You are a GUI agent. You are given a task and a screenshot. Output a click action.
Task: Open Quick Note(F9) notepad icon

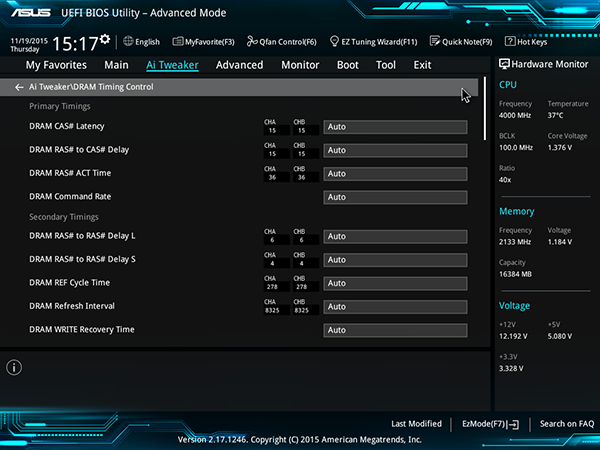point(435,41)
